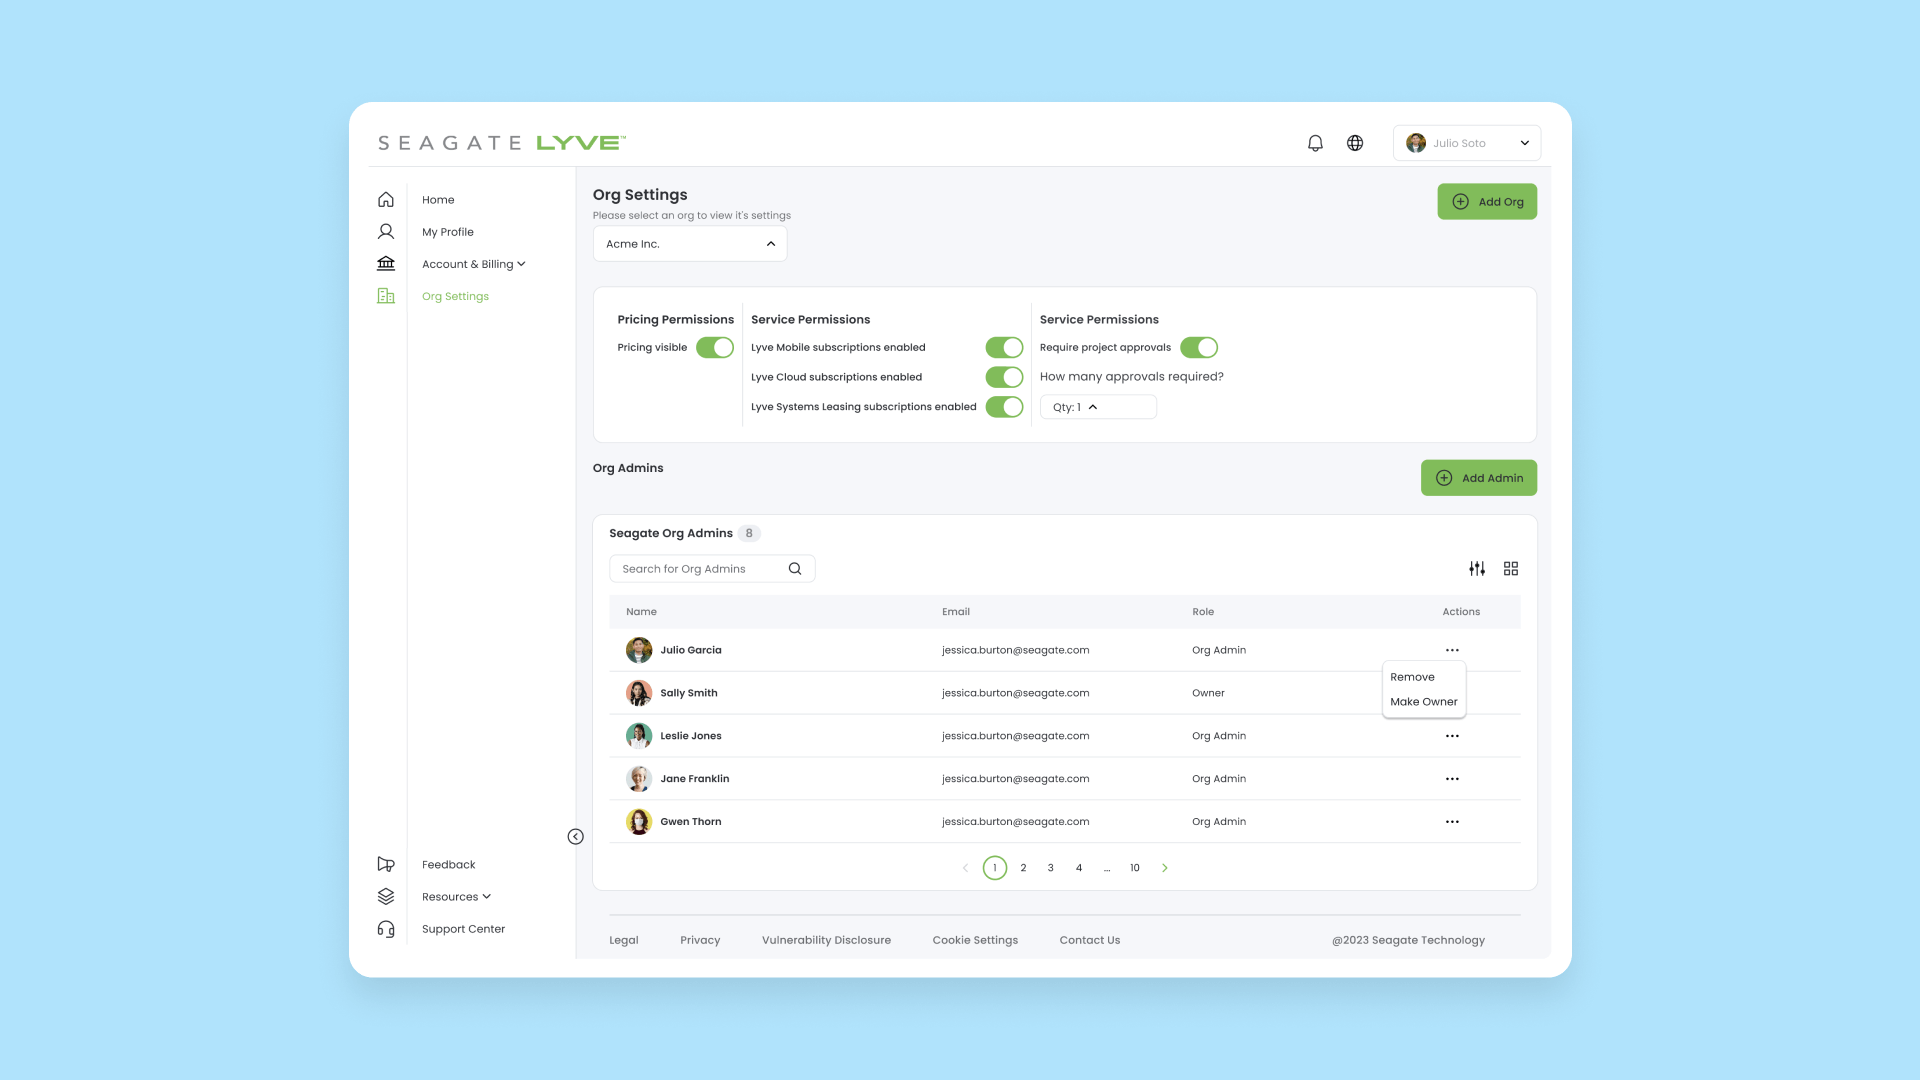
Task: Select Make Owner from actions context menu
Action: point(1424,702)
